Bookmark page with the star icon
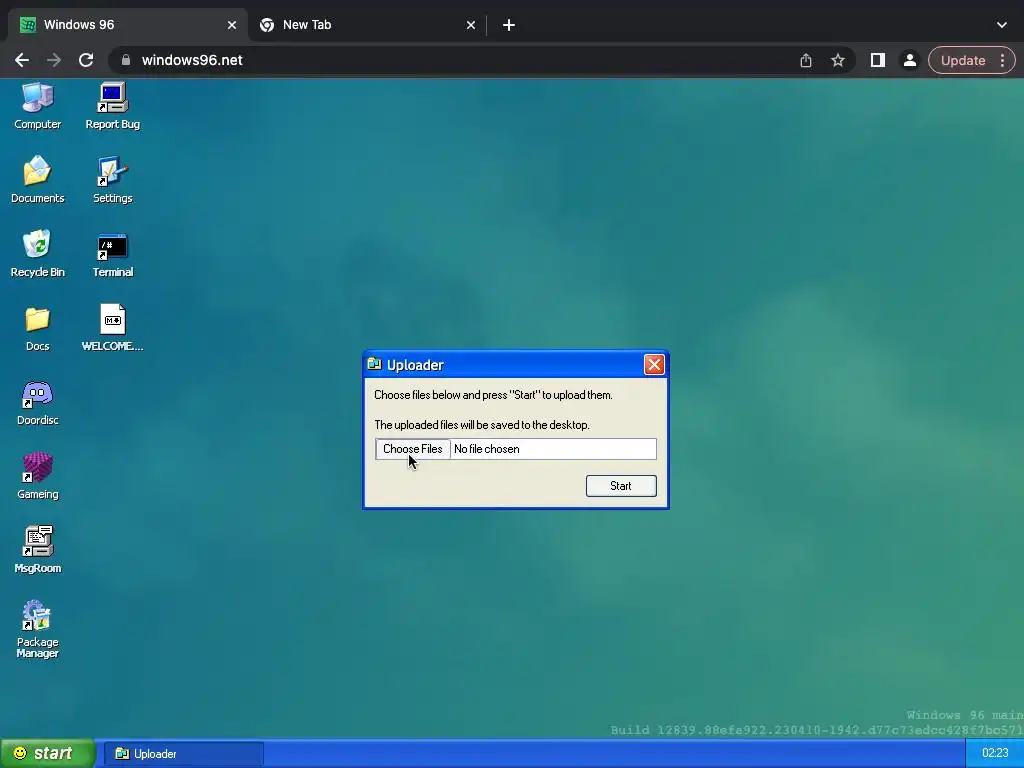 coord(838,60)
